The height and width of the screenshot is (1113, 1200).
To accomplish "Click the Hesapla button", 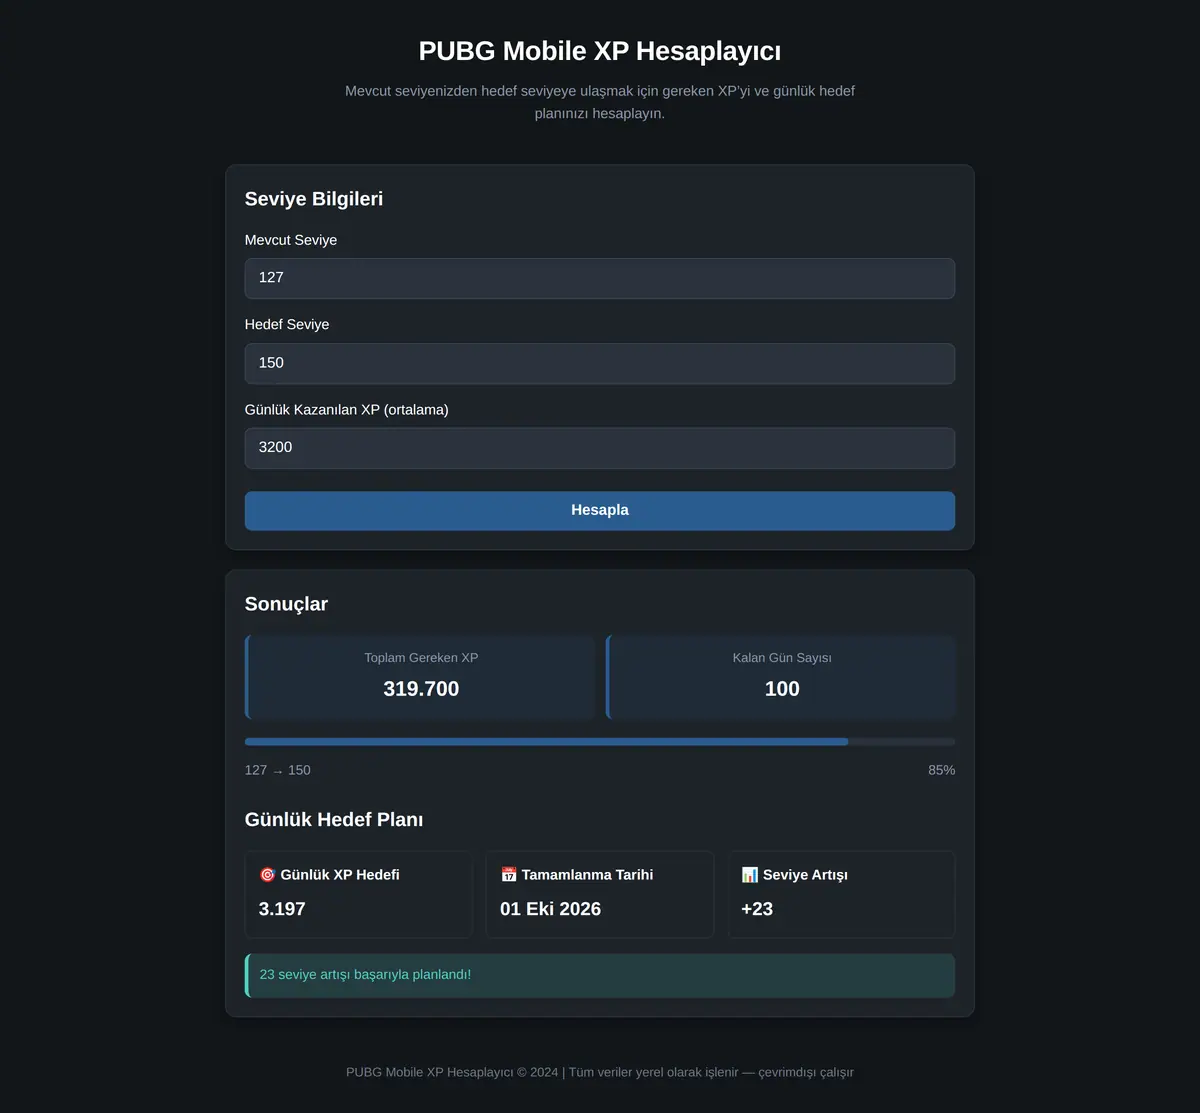I will [x=600, y=510].
